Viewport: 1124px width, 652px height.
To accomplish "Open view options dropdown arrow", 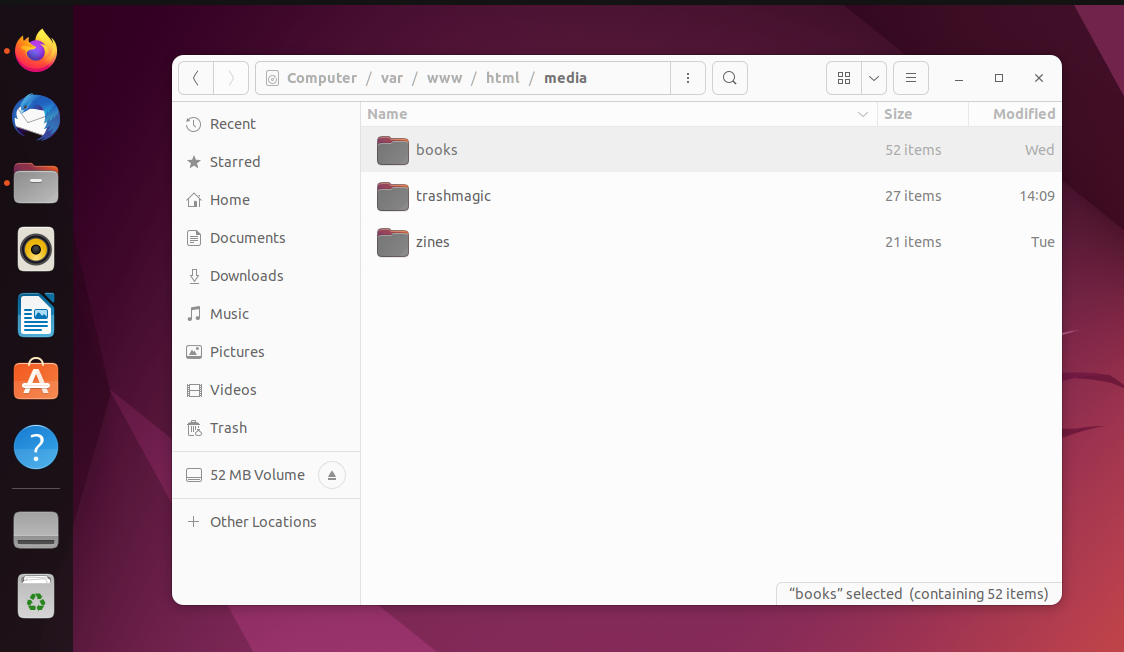I will [x=874, y=78].
